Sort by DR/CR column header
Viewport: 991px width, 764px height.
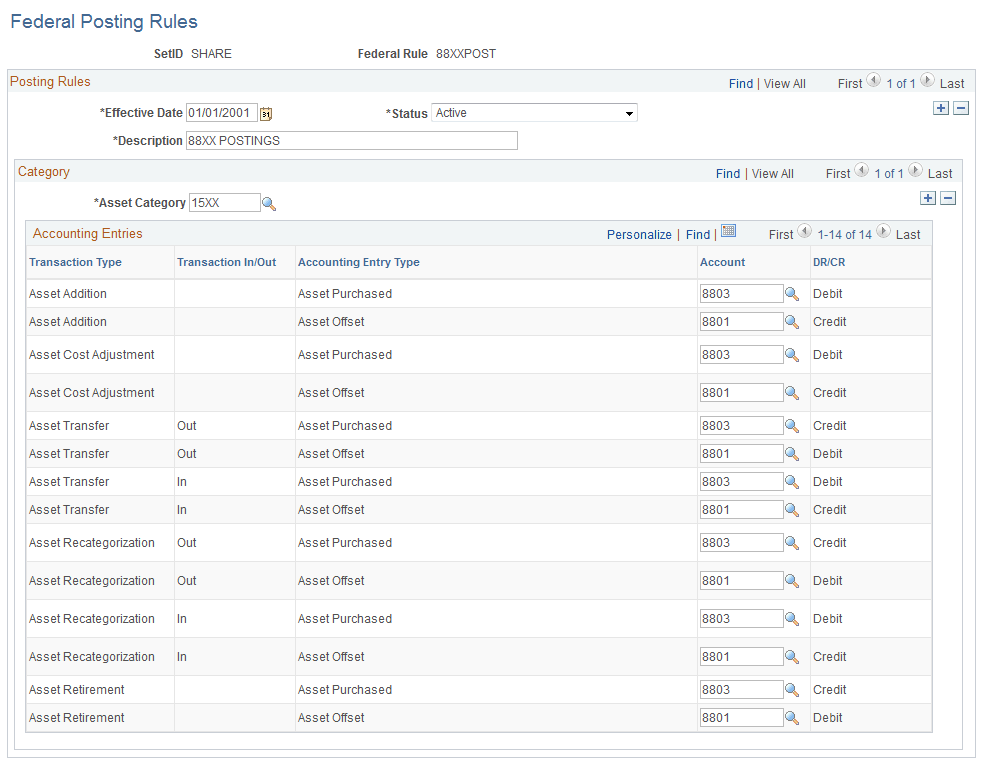(x=829, y=262)
